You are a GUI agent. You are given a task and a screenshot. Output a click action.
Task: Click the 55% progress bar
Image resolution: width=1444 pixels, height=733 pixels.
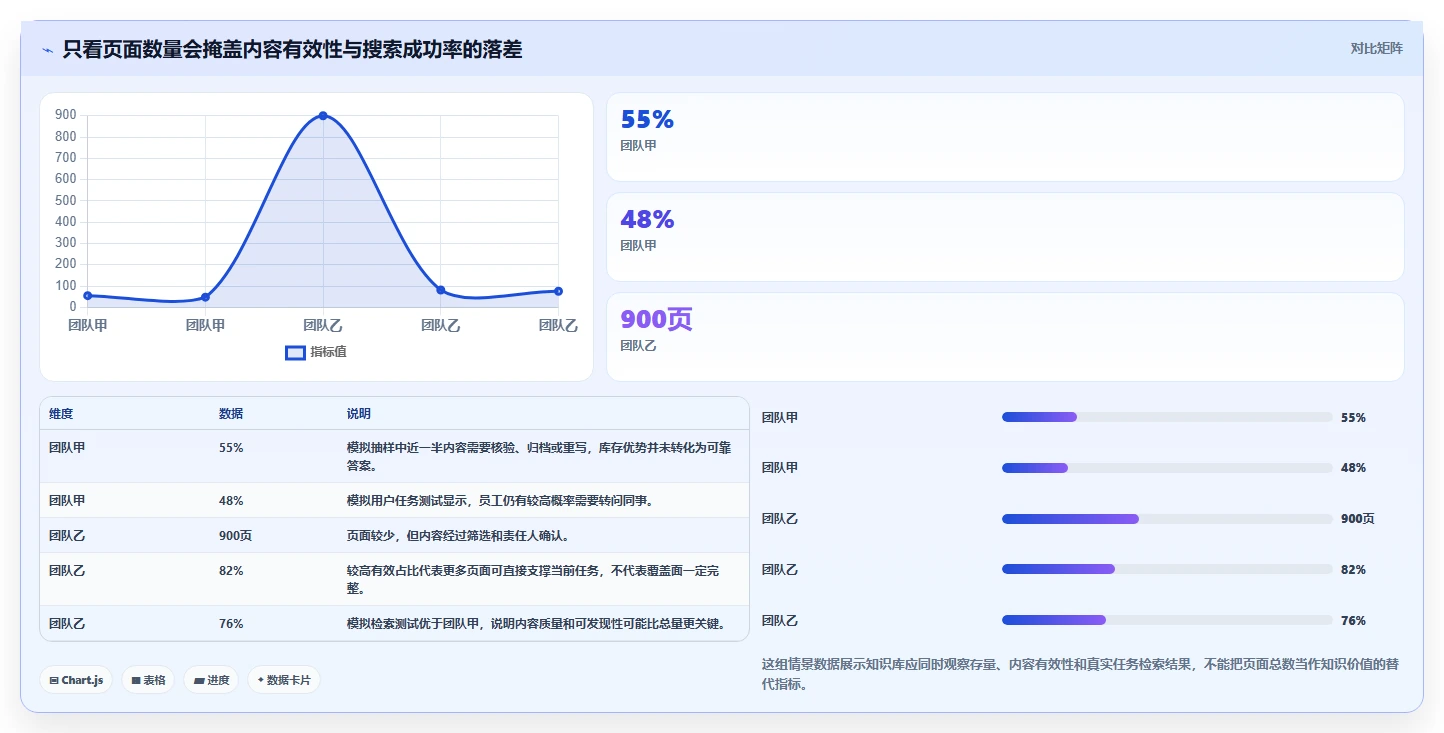click(1167, 417)
